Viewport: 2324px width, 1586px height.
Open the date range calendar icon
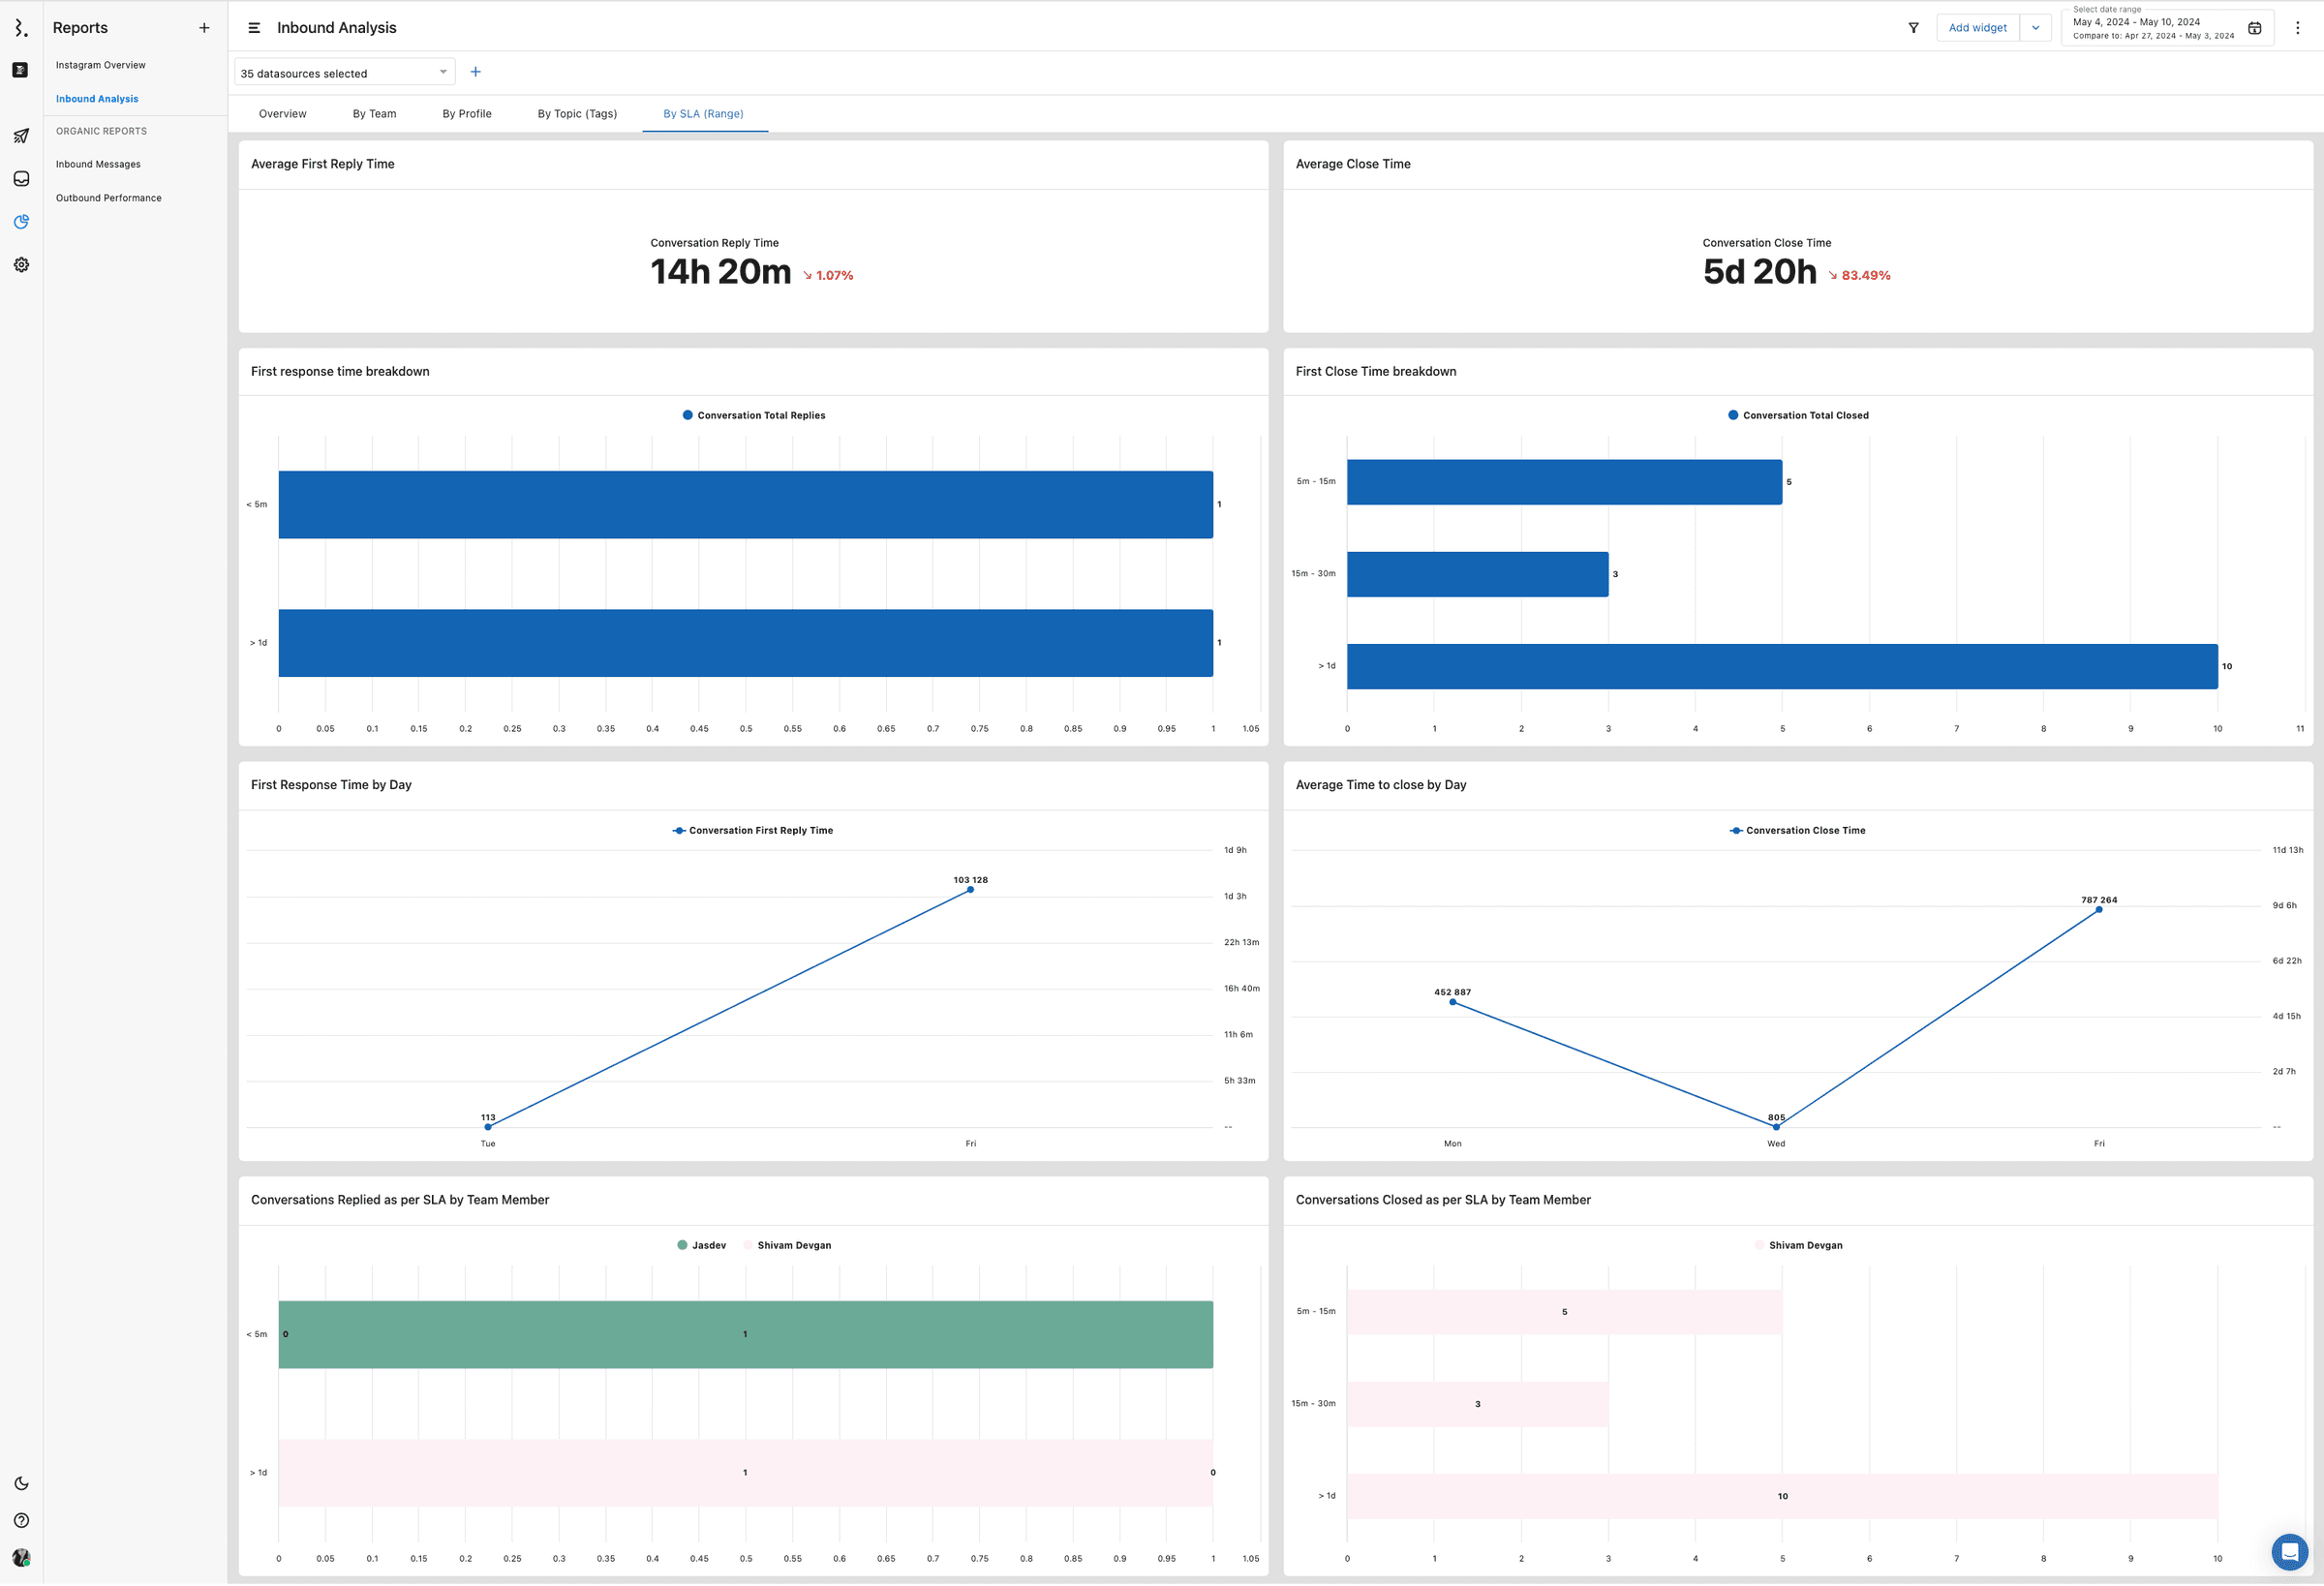2254,28
